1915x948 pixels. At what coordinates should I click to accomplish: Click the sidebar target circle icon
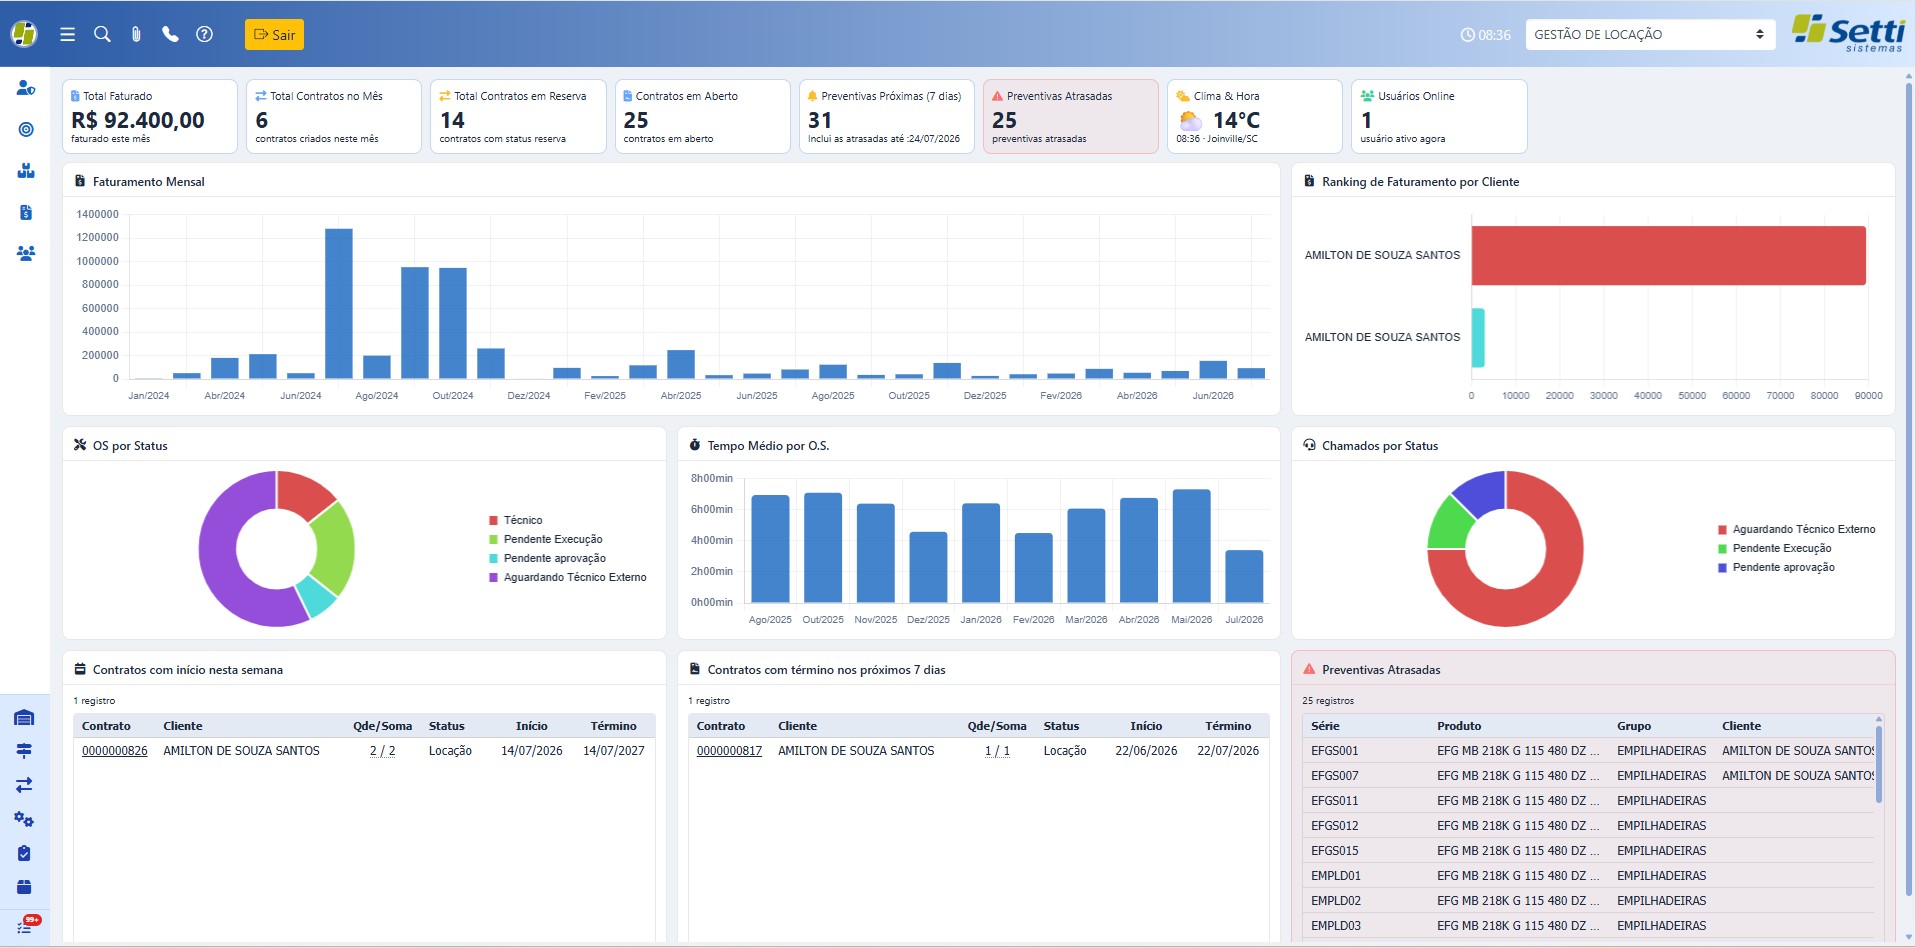[26, 129]
